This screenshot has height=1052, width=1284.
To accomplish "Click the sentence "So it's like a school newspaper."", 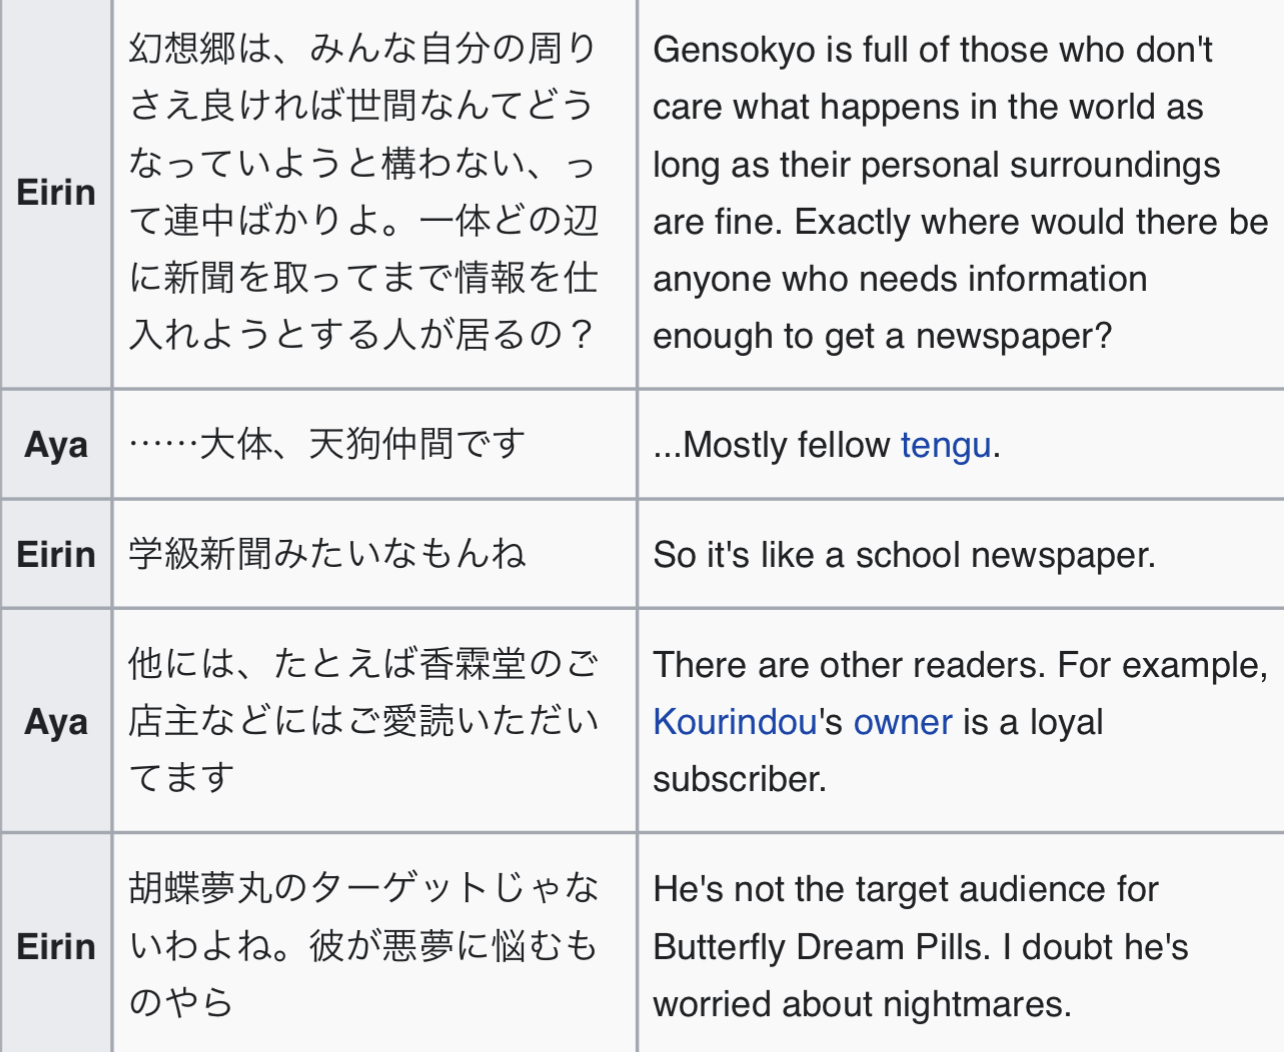I will coord(904,555).
